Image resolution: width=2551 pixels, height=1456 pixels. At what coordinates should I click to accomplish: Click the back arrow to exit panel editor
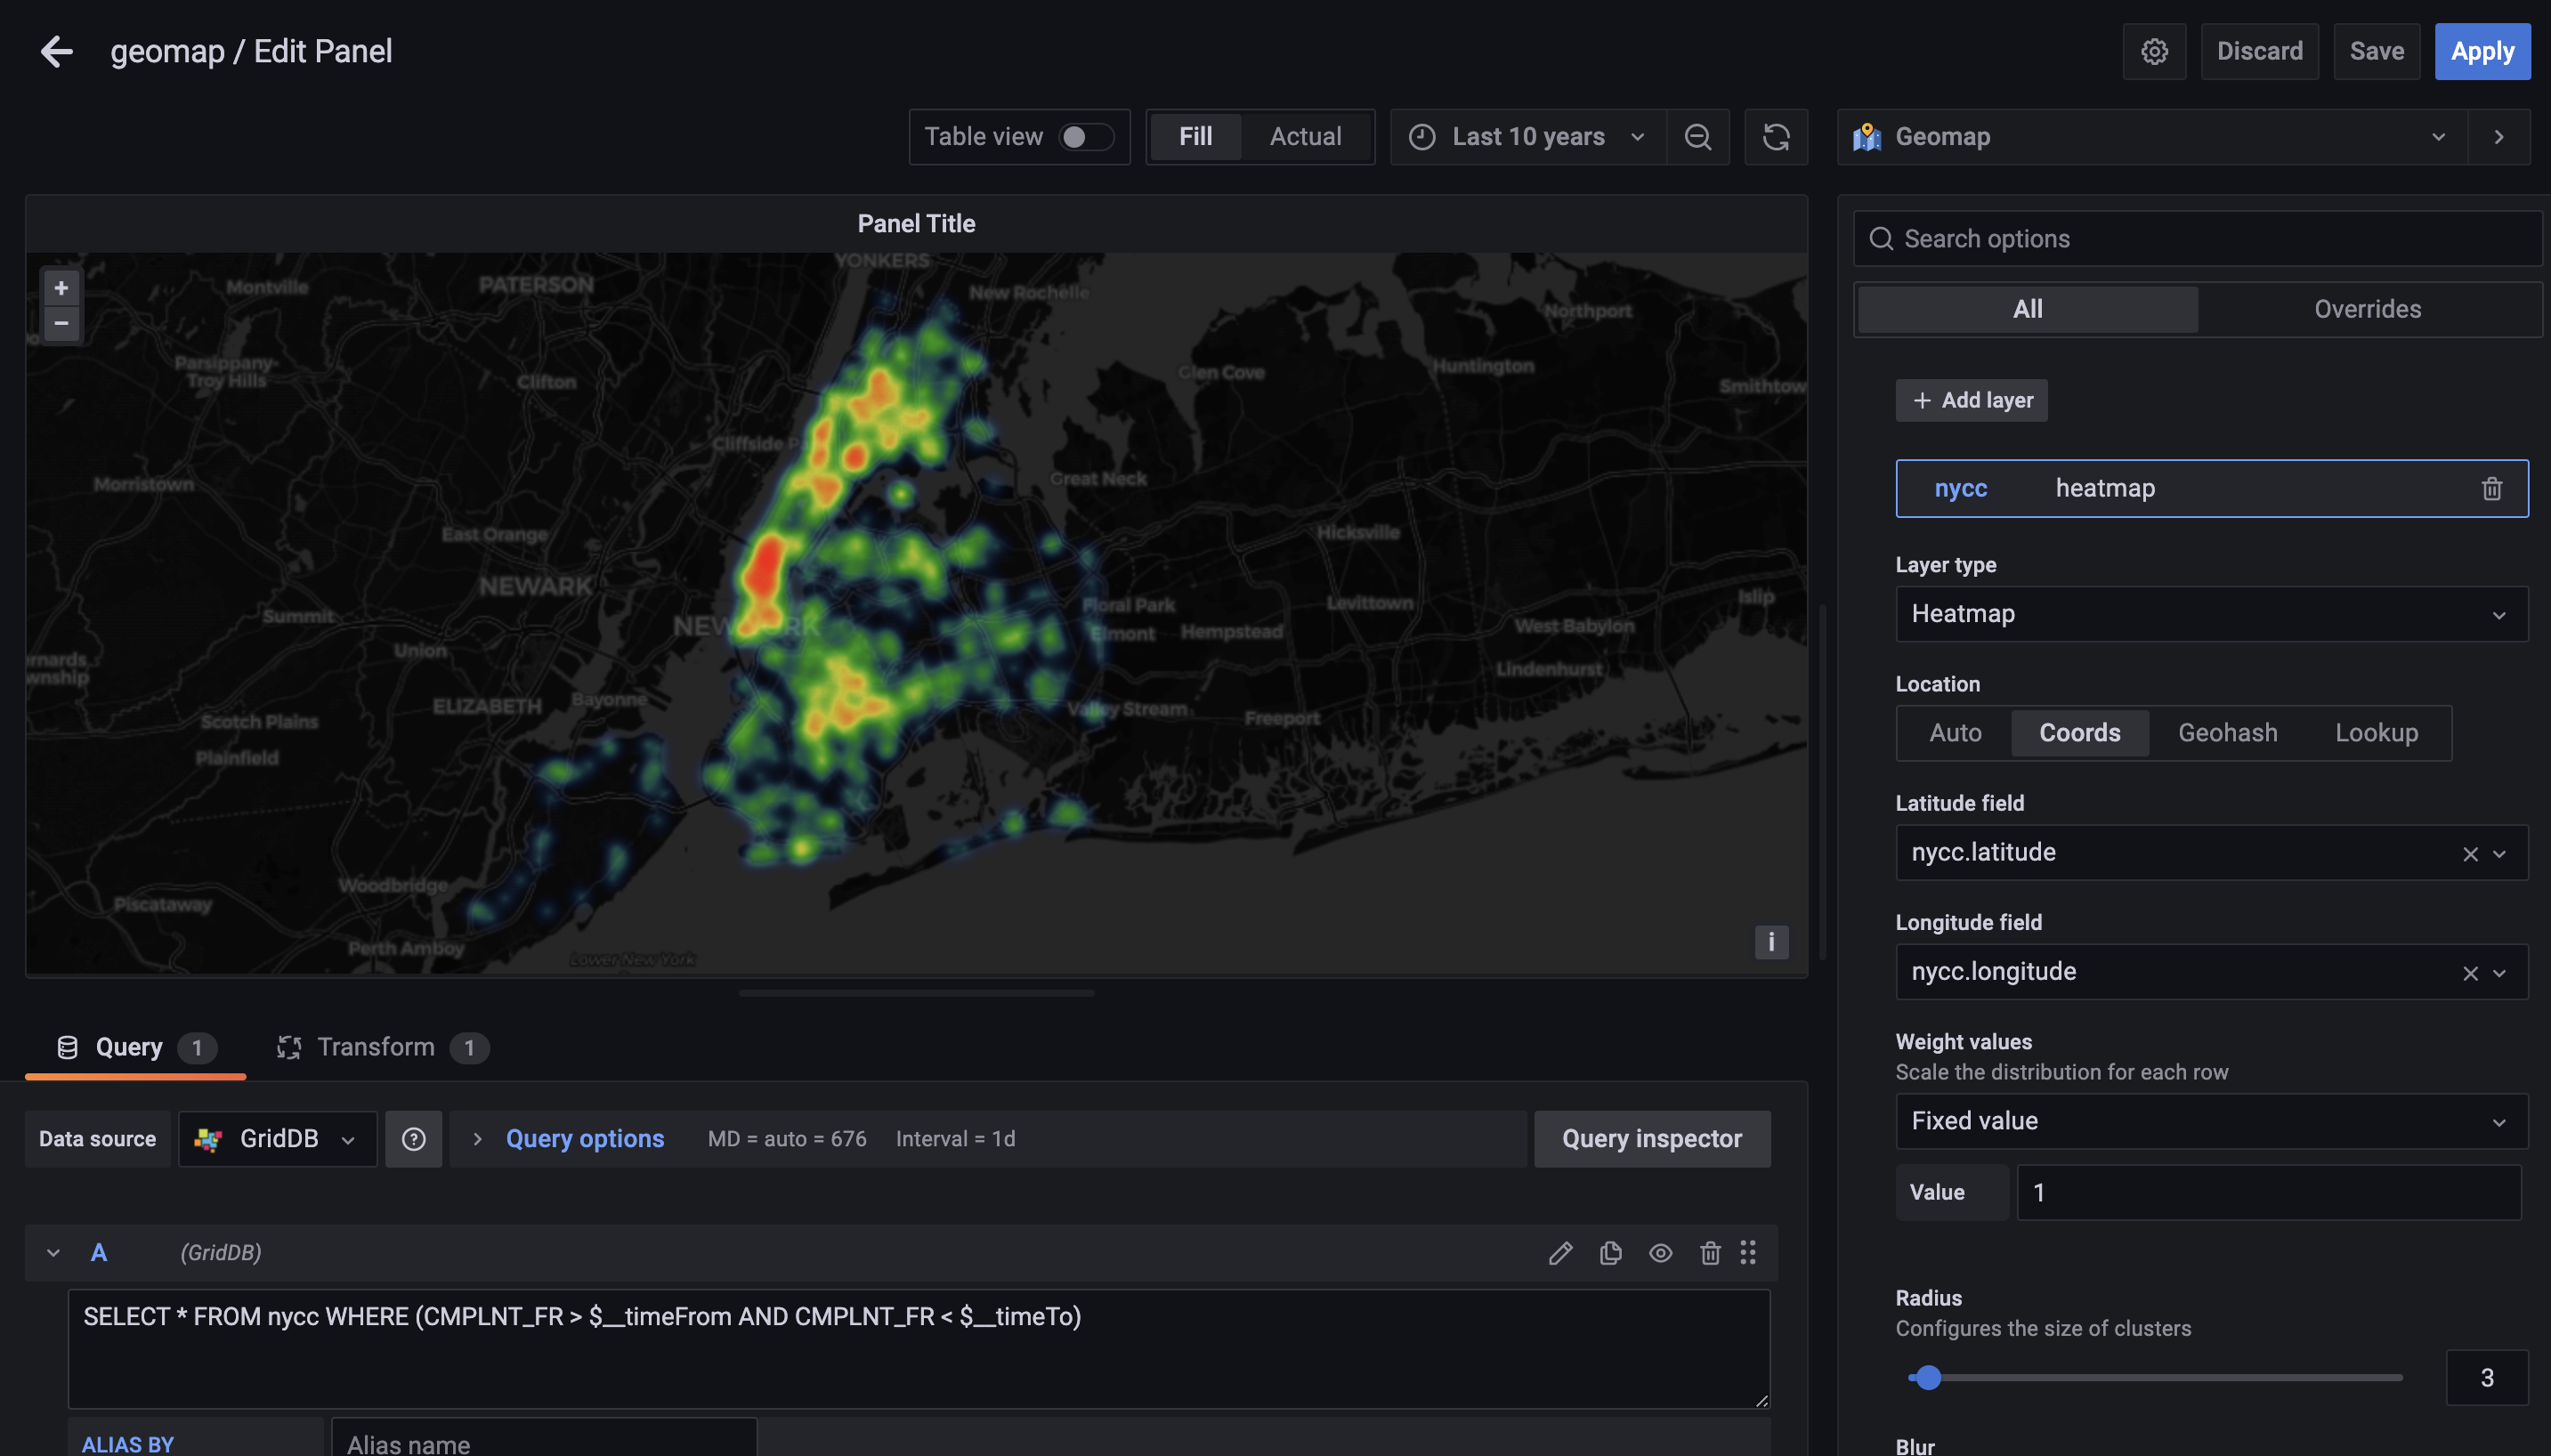pos(56,51)
